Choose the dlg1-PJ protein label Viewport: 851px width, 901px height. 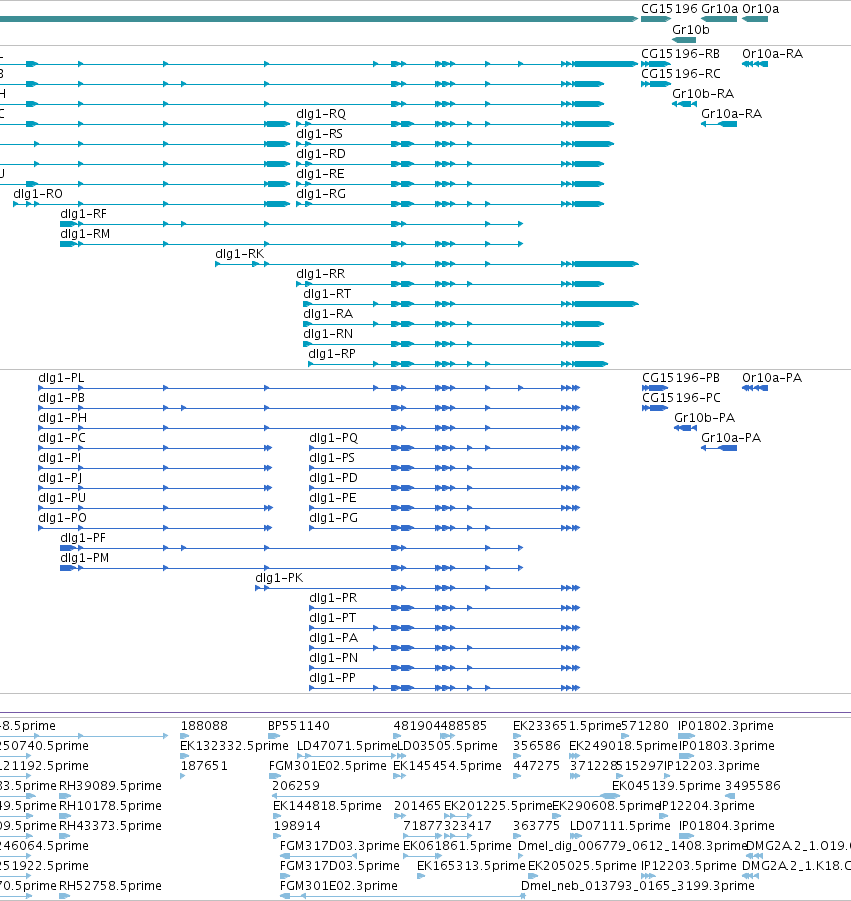pos(60,478)
